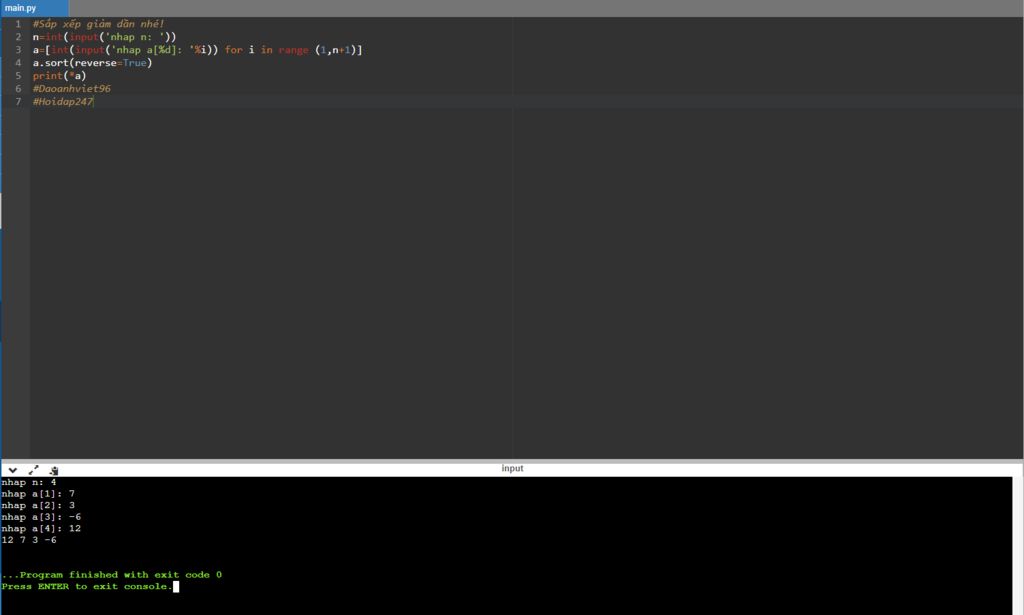The width and height of the screenshot is (1024, 615).
Task: Click the comment #Hoidap247
Action: pyautogui.click(x=63, y=102)
